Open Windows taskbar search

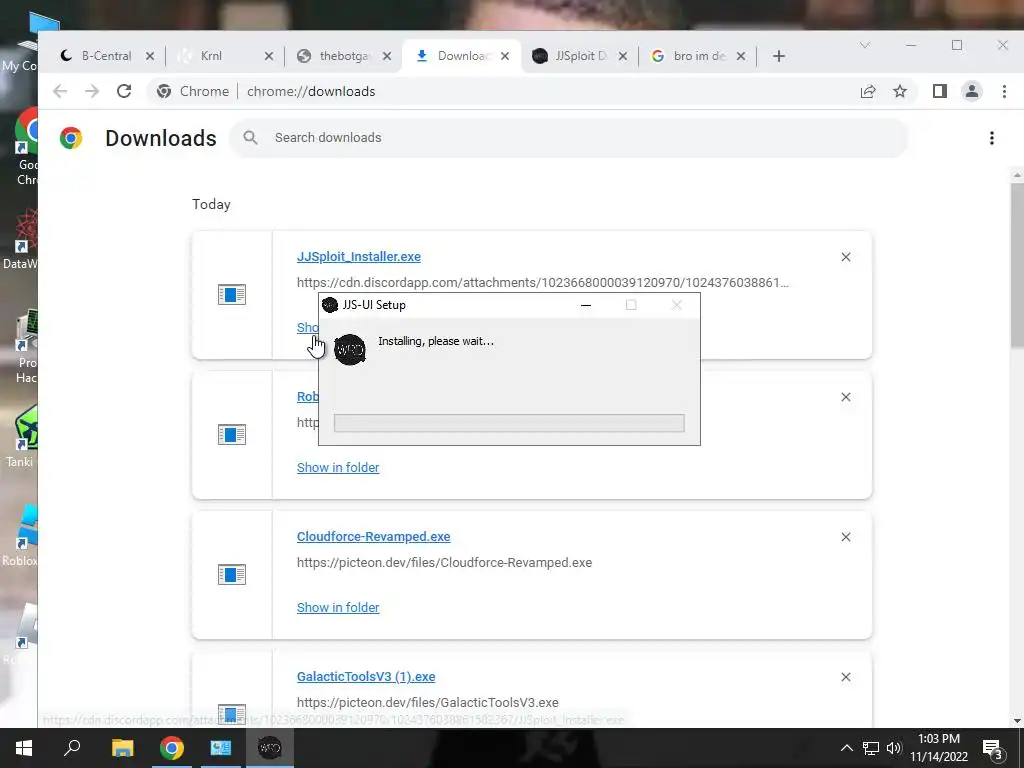pos(72,748)
